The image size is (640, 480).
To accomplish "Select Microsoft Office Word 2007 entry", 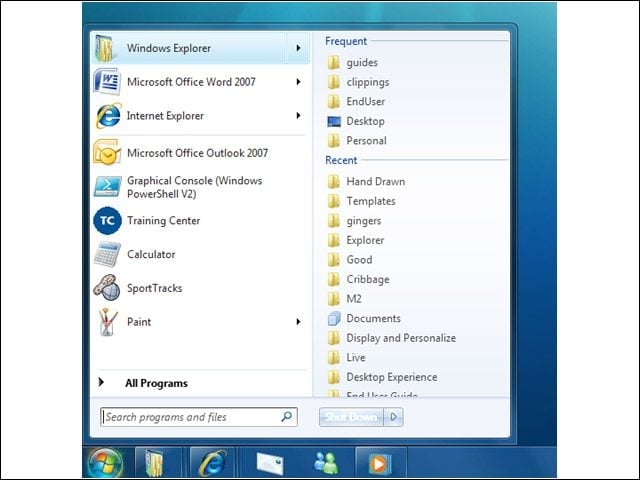I will [199, 82].
